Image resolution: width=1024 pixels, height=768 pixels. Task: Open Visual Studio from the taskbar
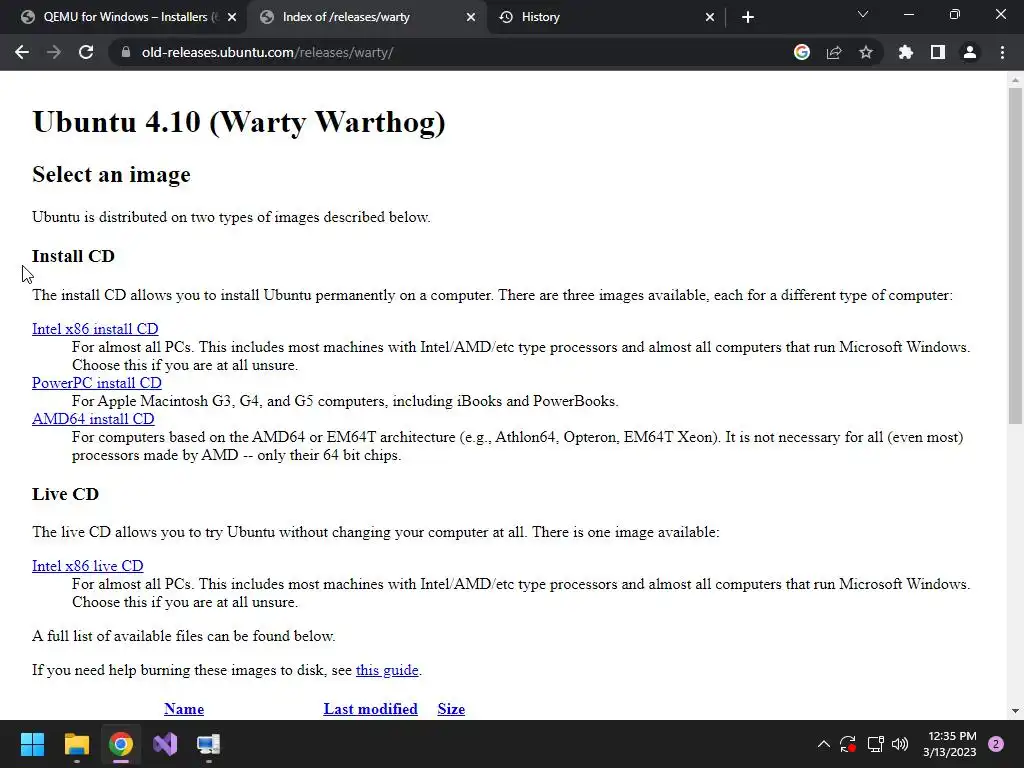(x=165, y=744)
